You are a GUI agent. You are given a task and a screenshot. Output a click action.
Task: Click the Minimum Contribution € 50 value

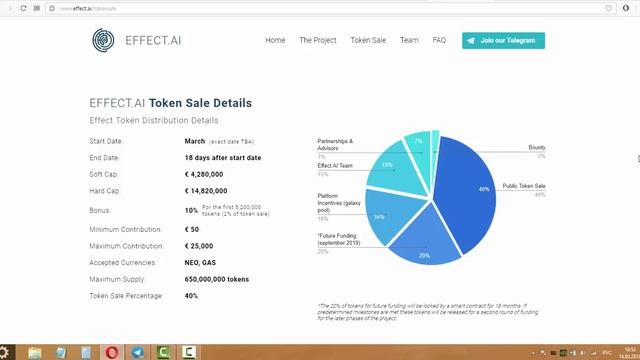coord(192,229)
